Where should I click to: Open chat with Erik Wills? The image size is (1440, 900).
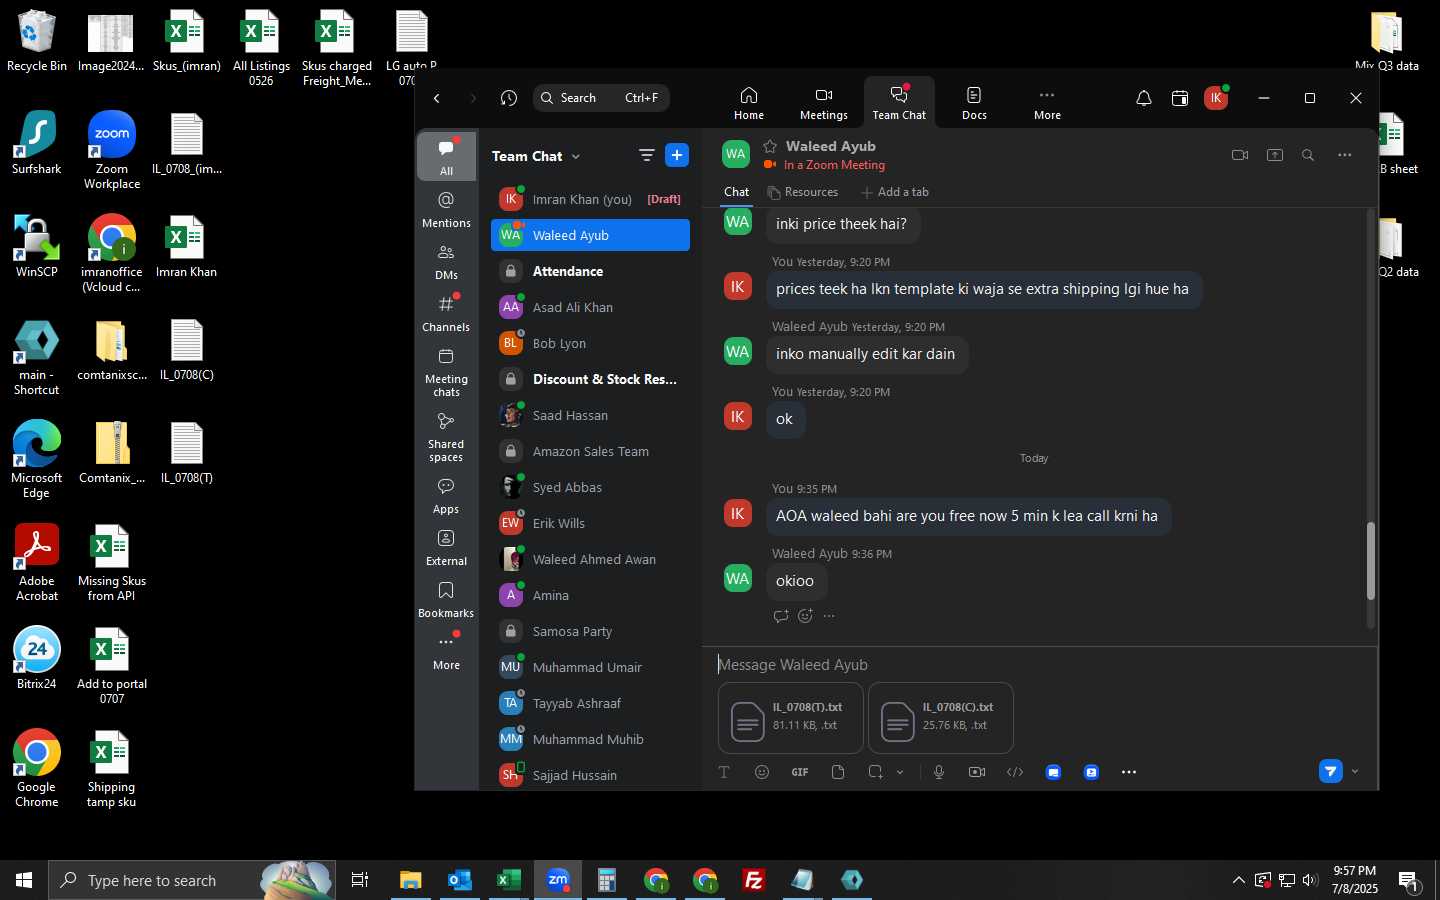590,523
